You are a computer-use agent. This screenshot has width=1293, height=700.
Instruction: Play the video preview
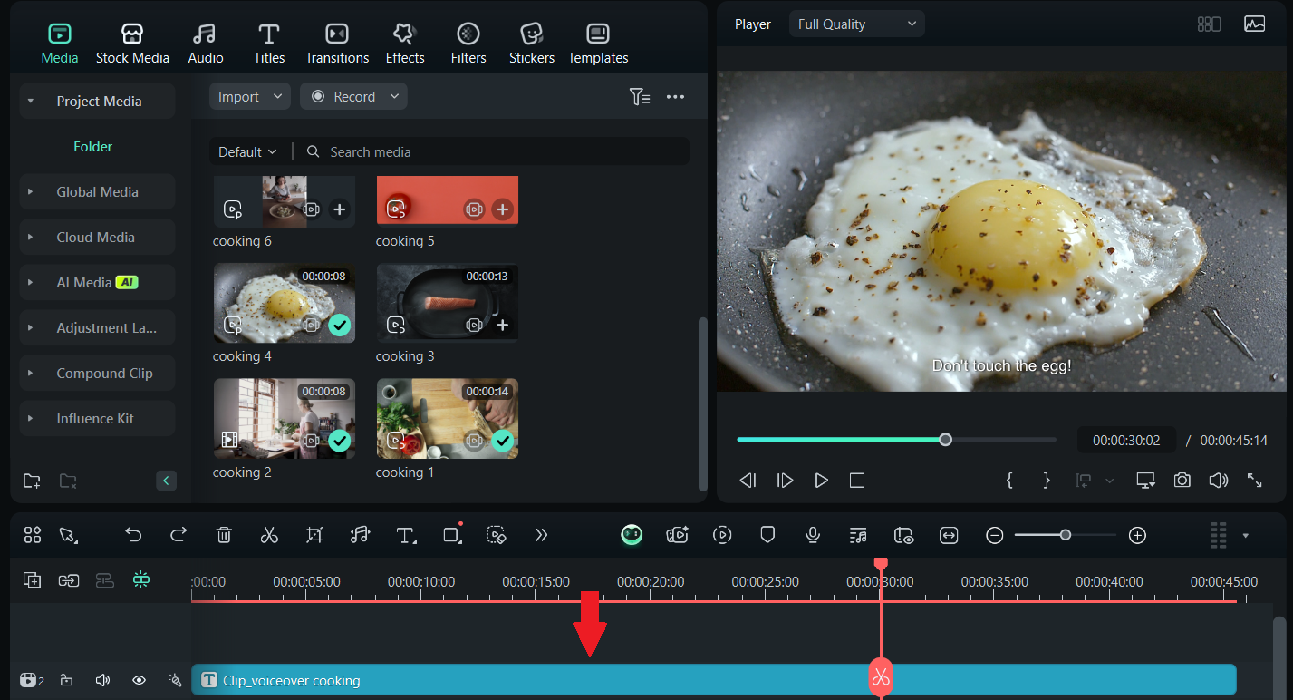[821, 481]
